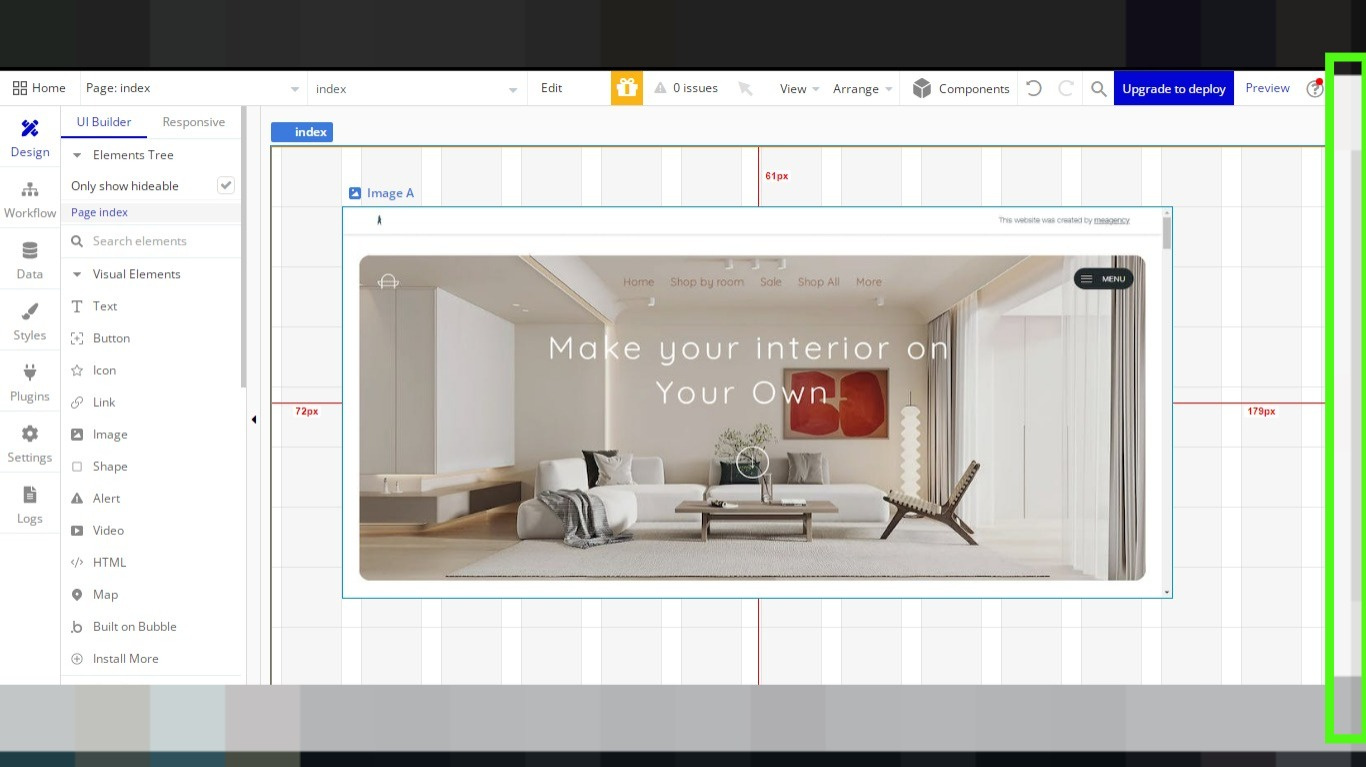Open the Page: index dropdown
The width and height of the screenshot is (1366, 767).
[190, 88]
